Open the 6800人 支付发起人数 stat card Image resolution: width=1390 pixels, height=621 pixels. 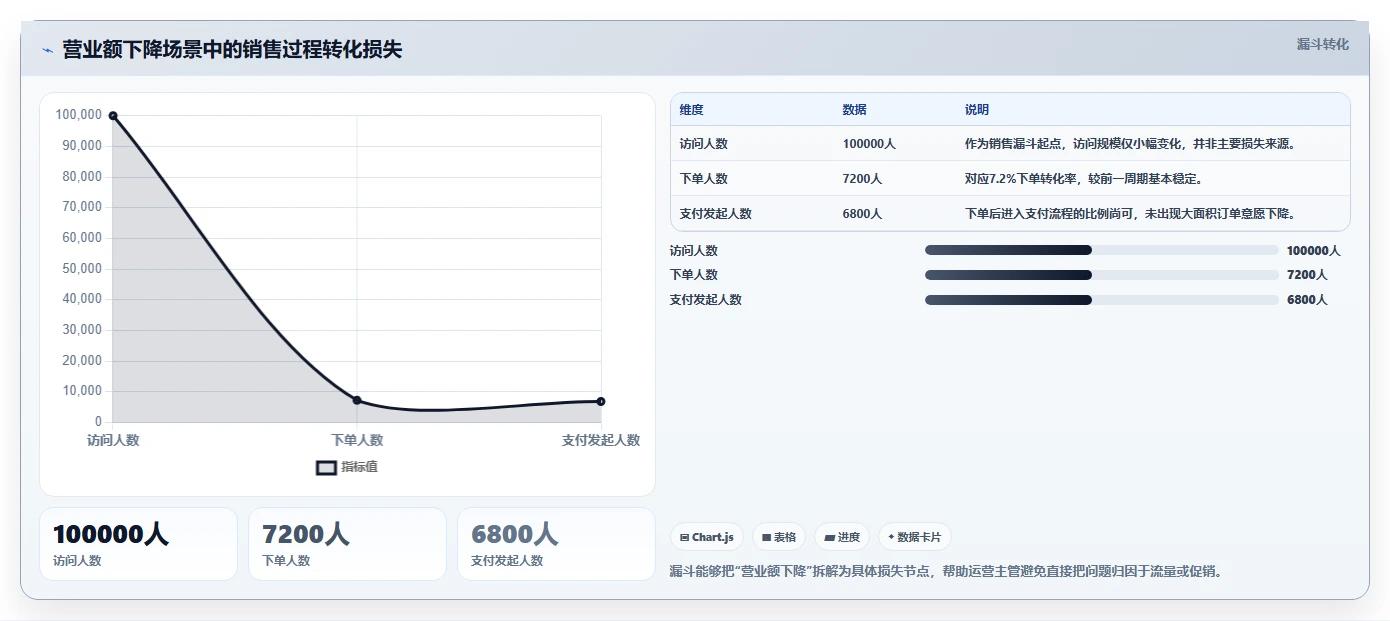point(556,544)
